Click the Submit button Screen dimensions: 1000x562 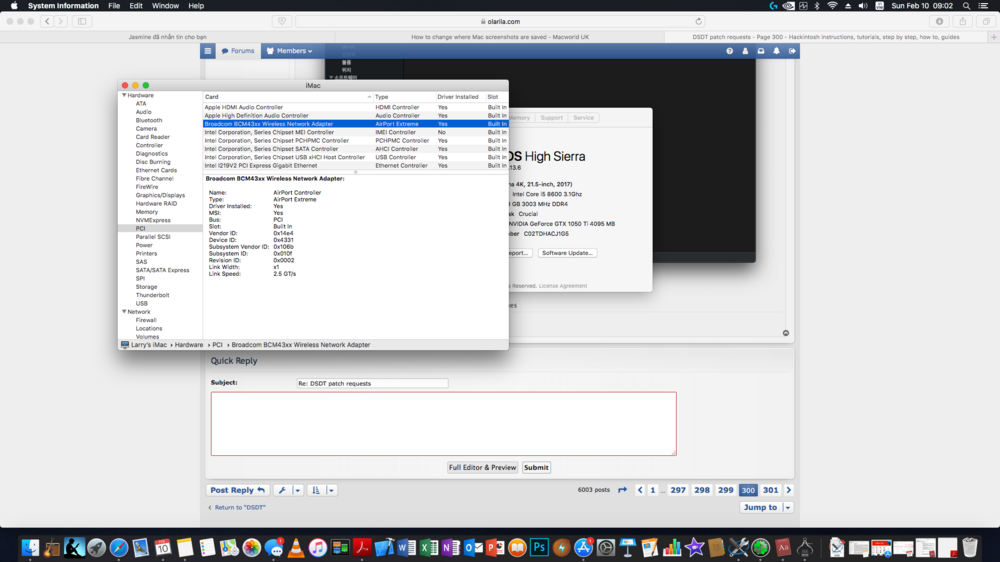tap(536, 467)
